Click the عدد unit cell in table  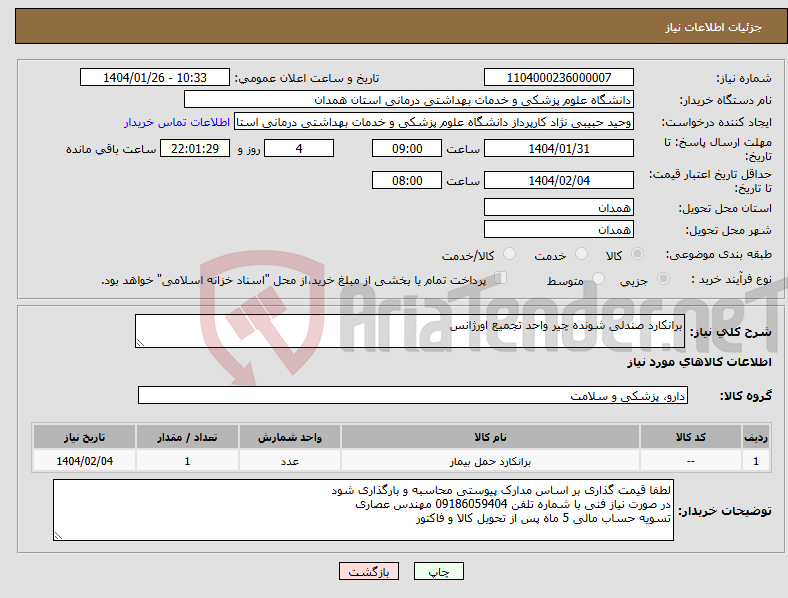[x=290, y=461]
